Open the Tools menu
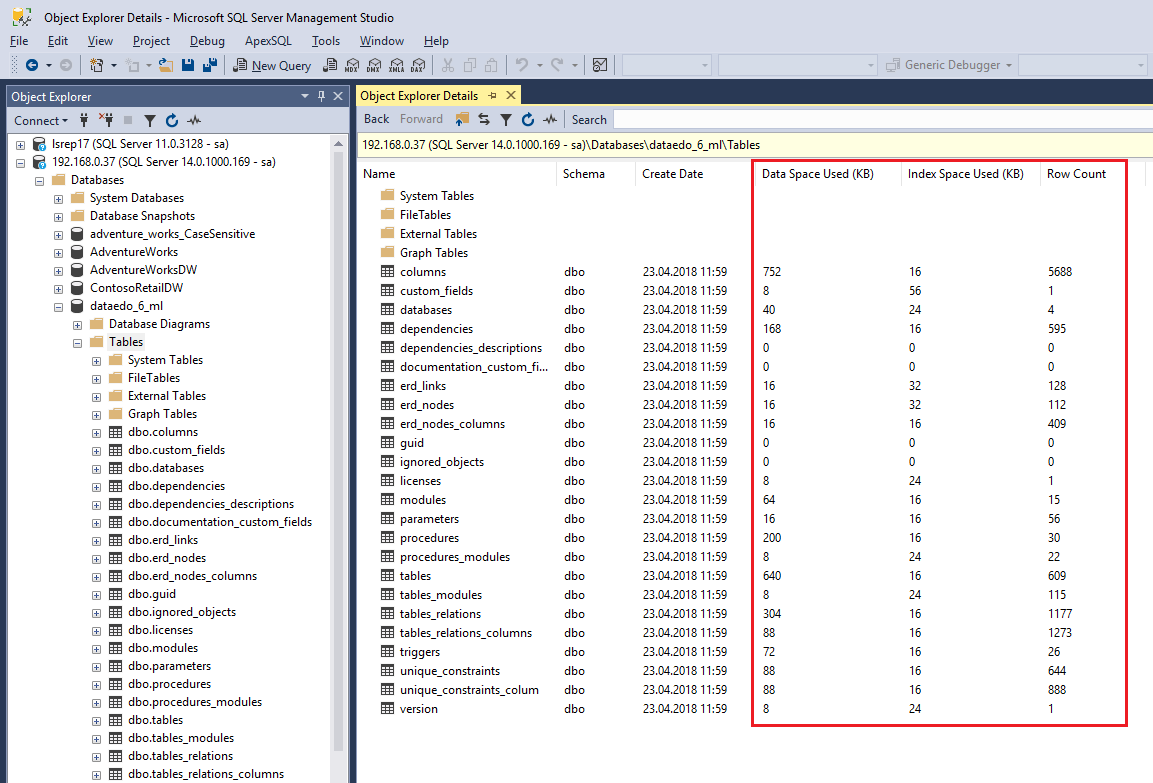The width and height of the screenshot is (1153, 783). click(325, 41)
